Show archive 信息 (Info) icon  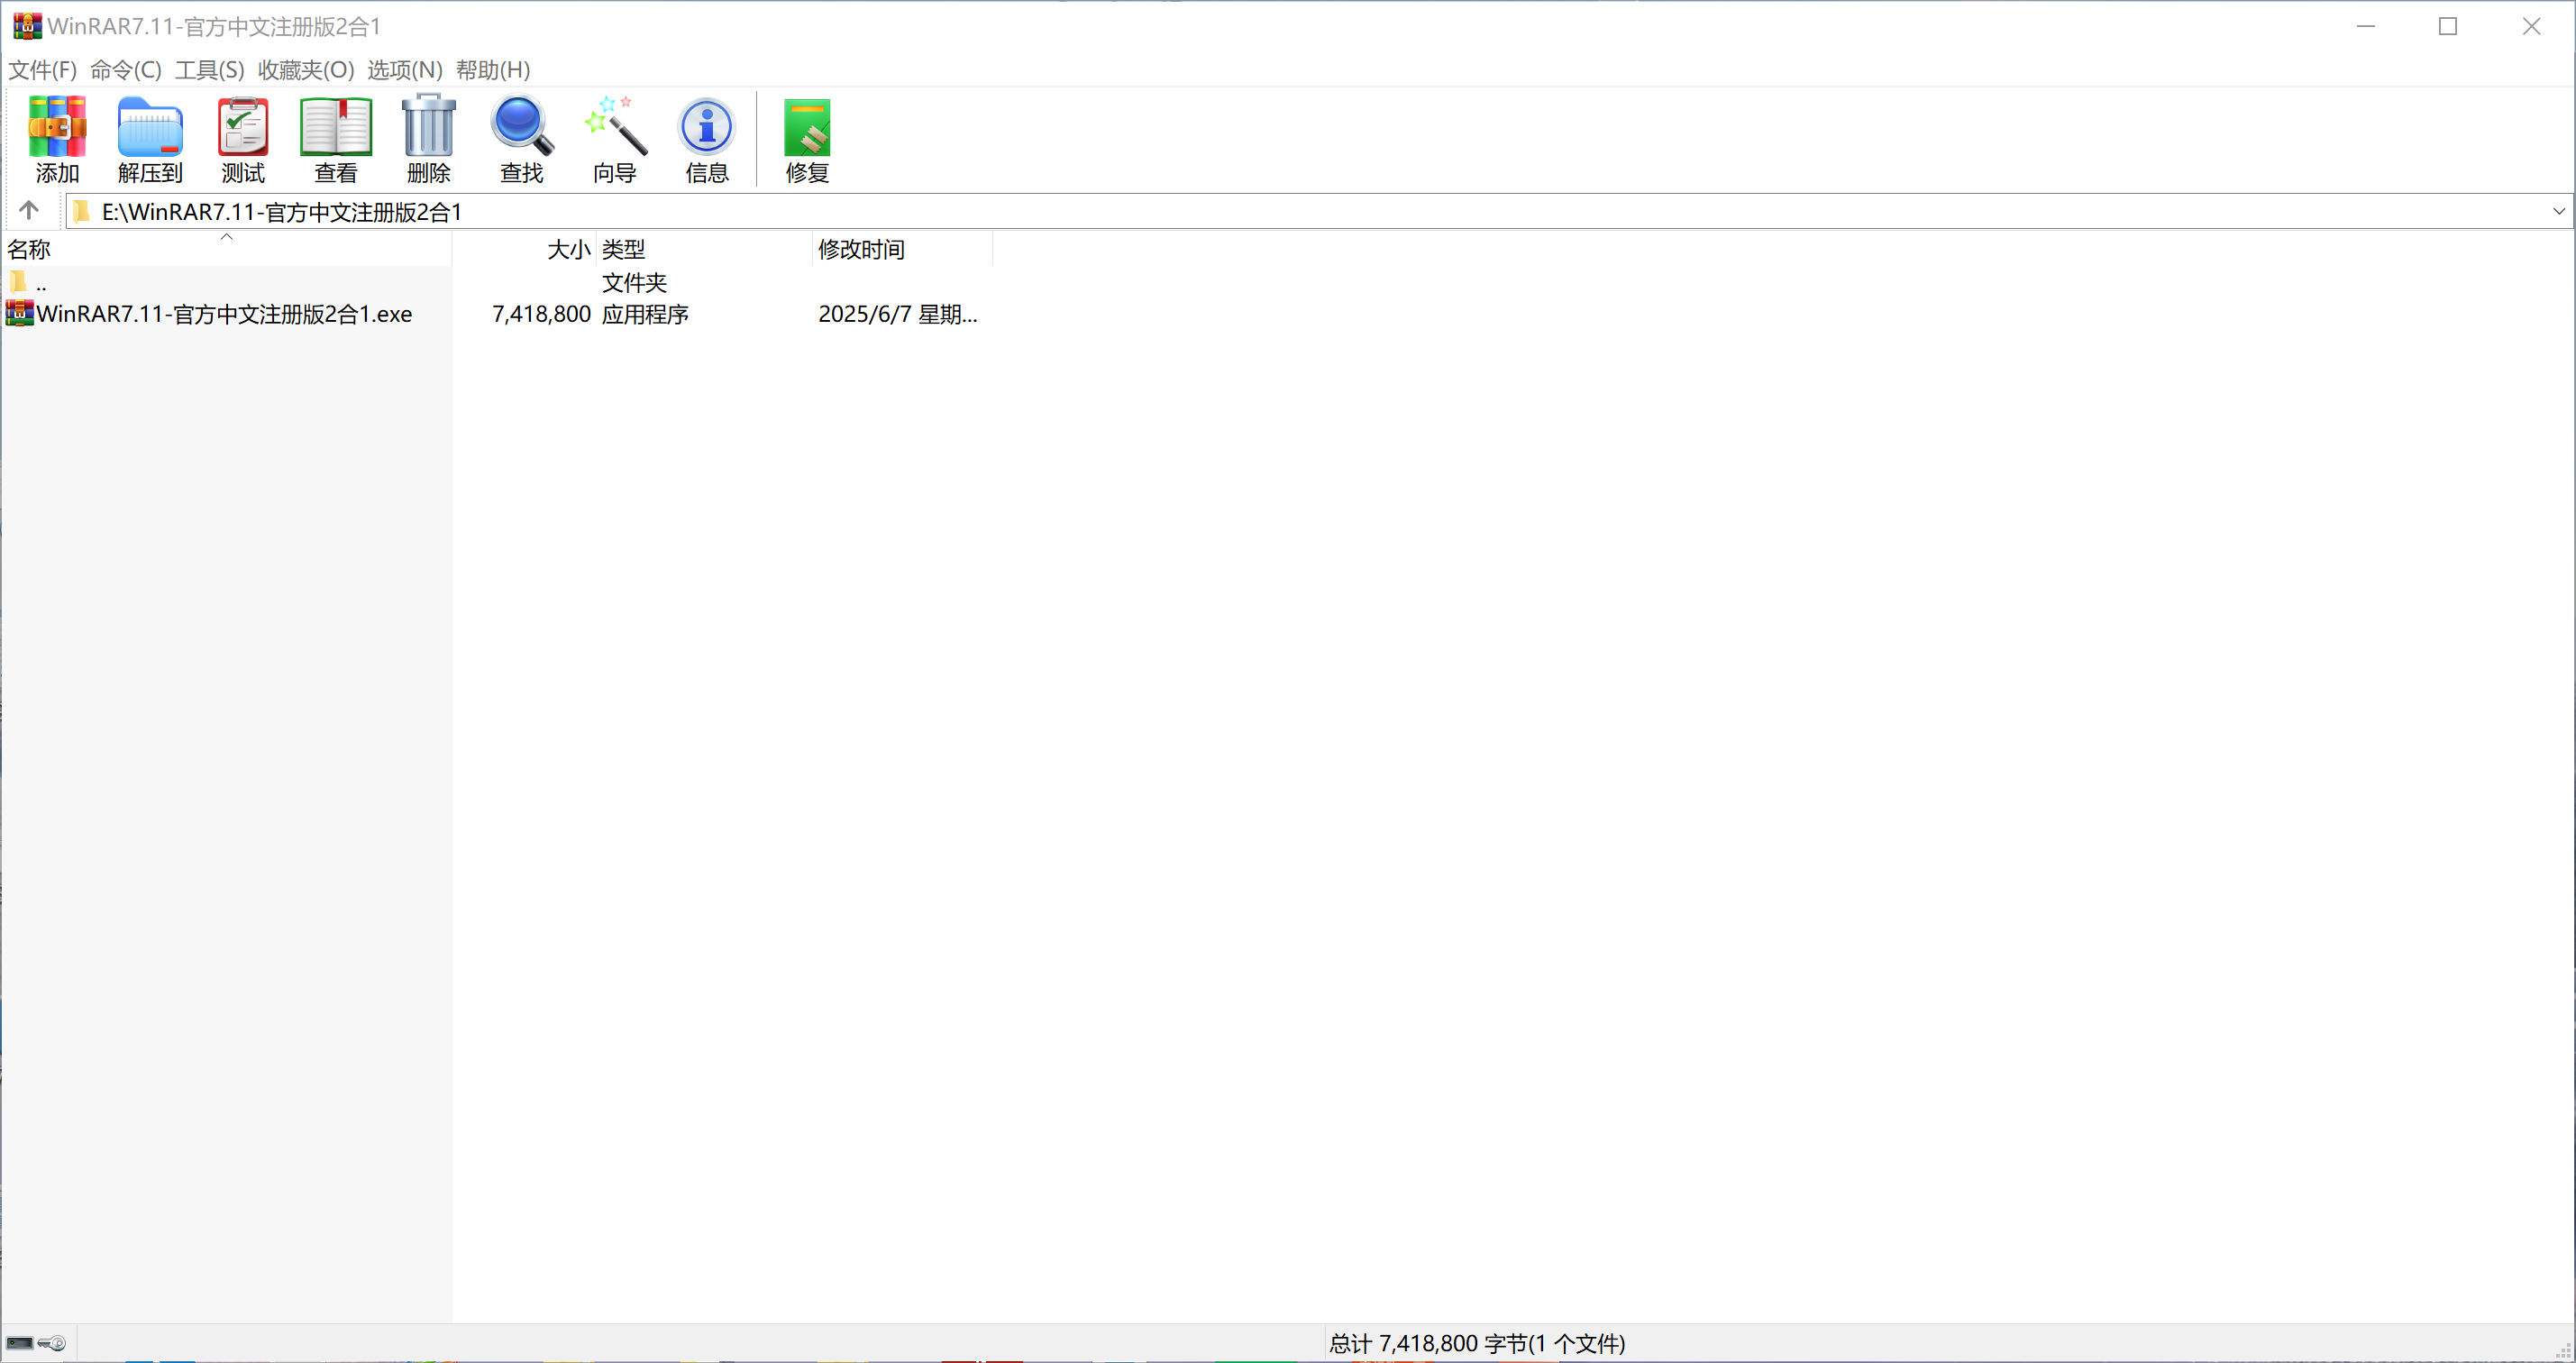click(707, 139)
